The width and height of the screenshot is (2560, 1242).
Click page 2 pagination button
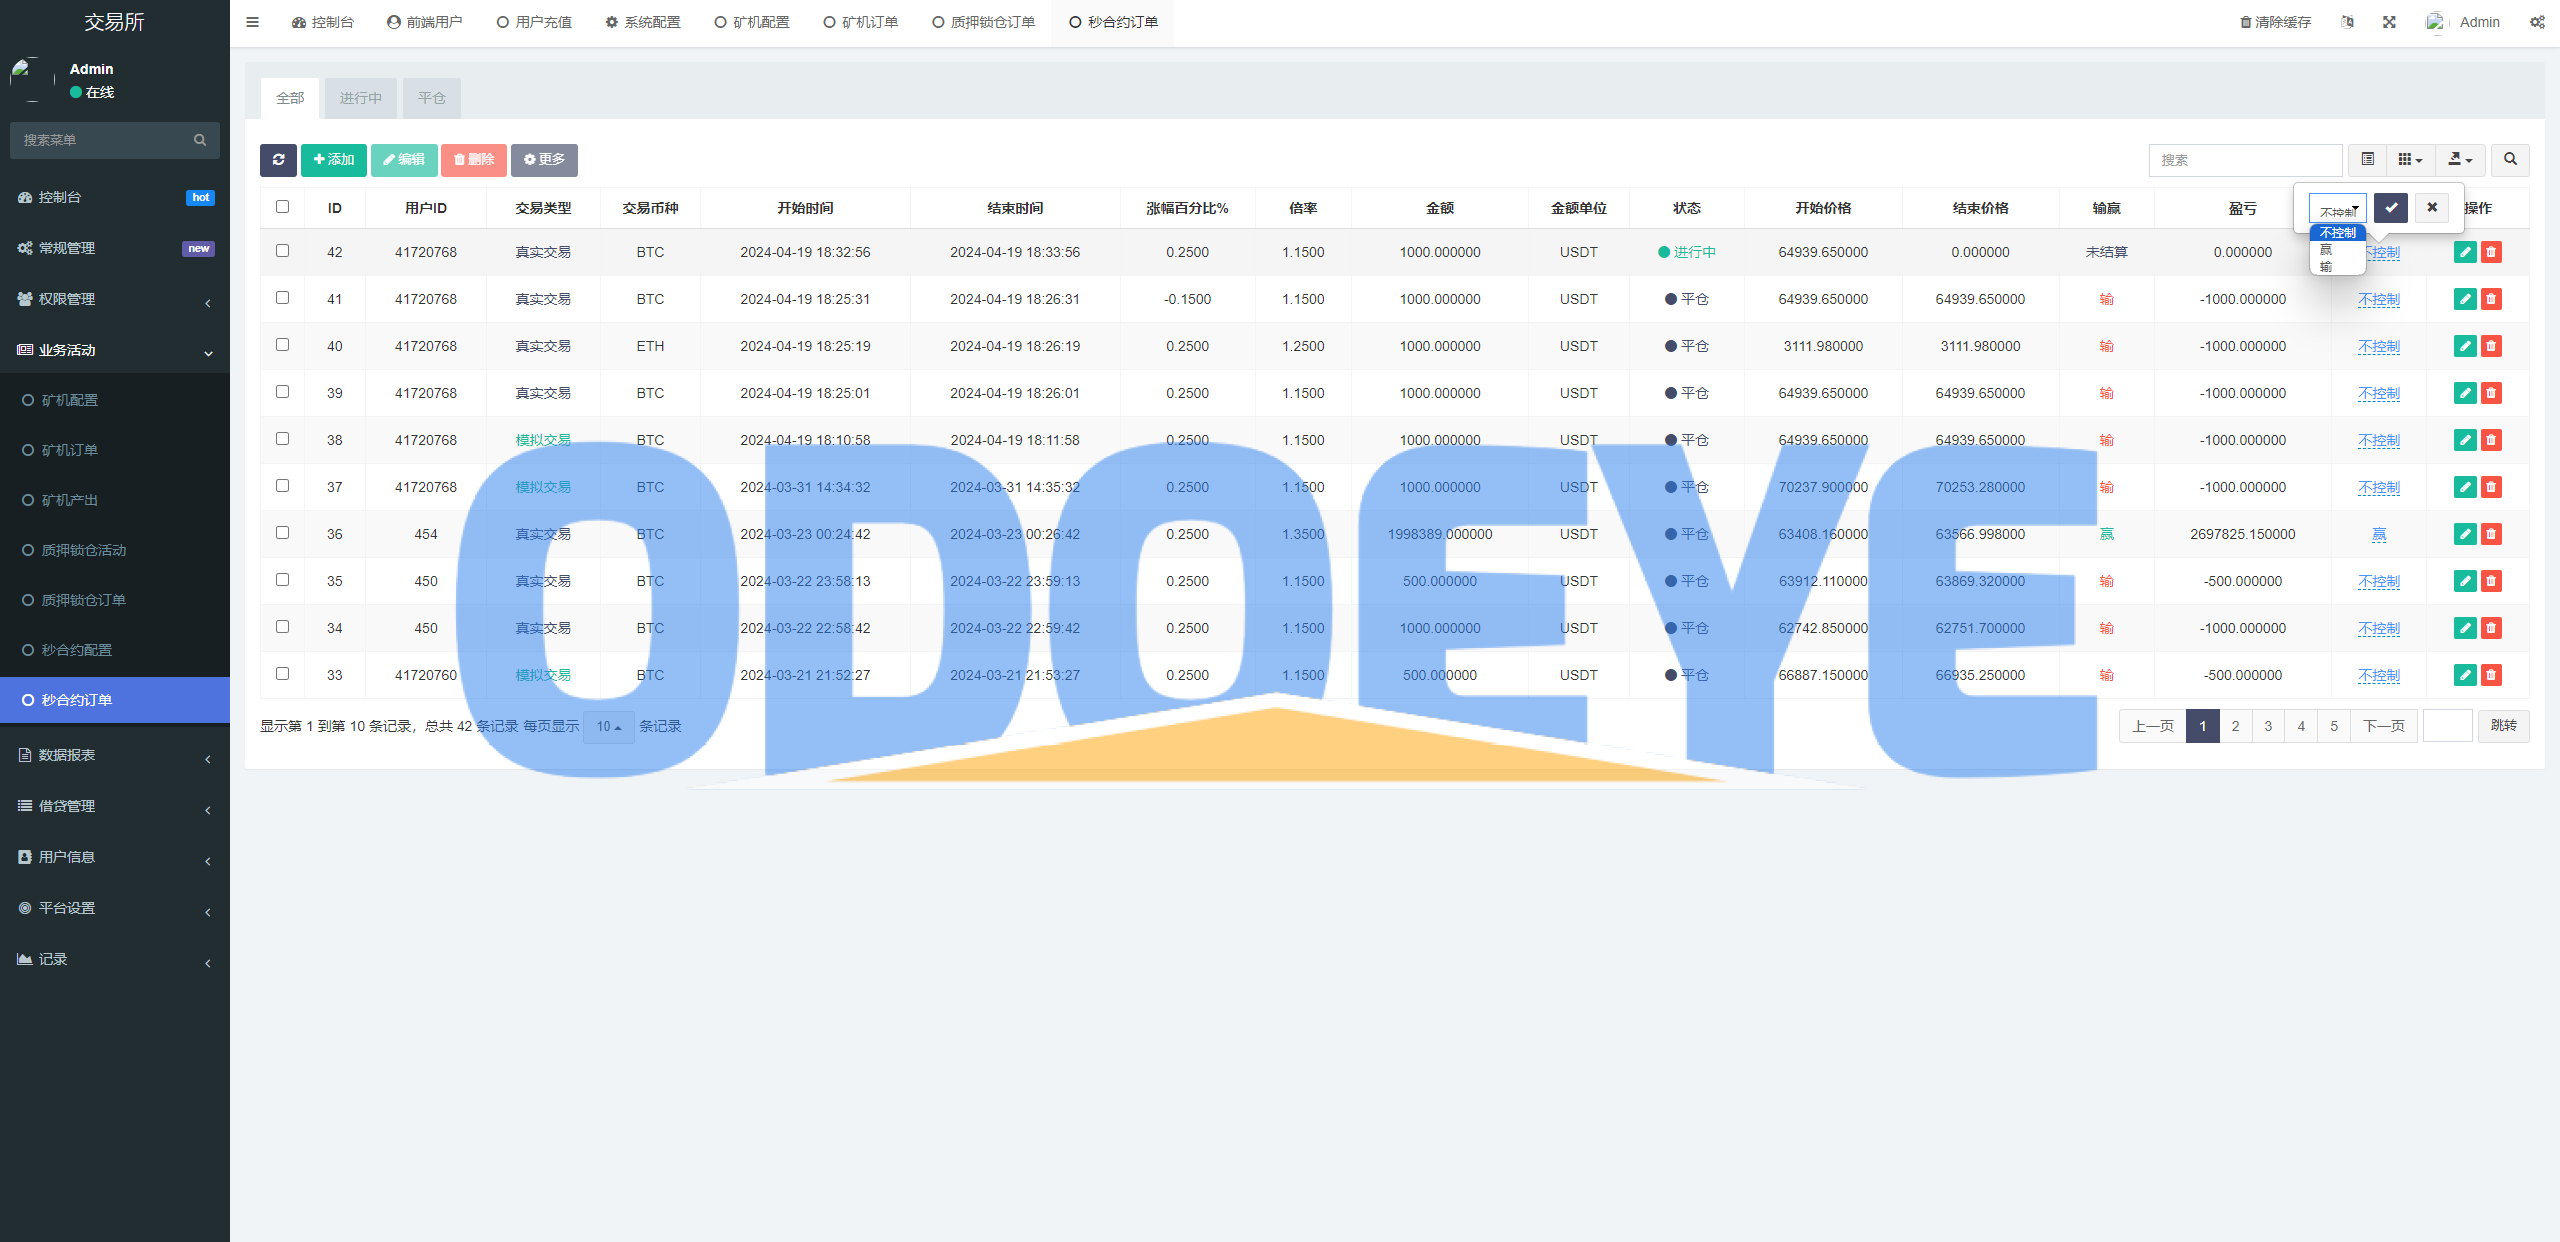[2235, 725]
